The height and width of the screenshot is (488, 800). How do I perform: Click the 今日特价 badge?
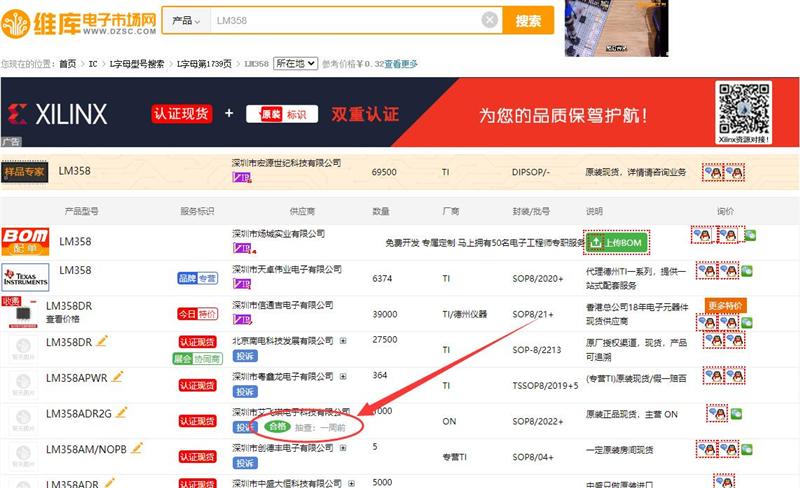click(x=197, y=314)
